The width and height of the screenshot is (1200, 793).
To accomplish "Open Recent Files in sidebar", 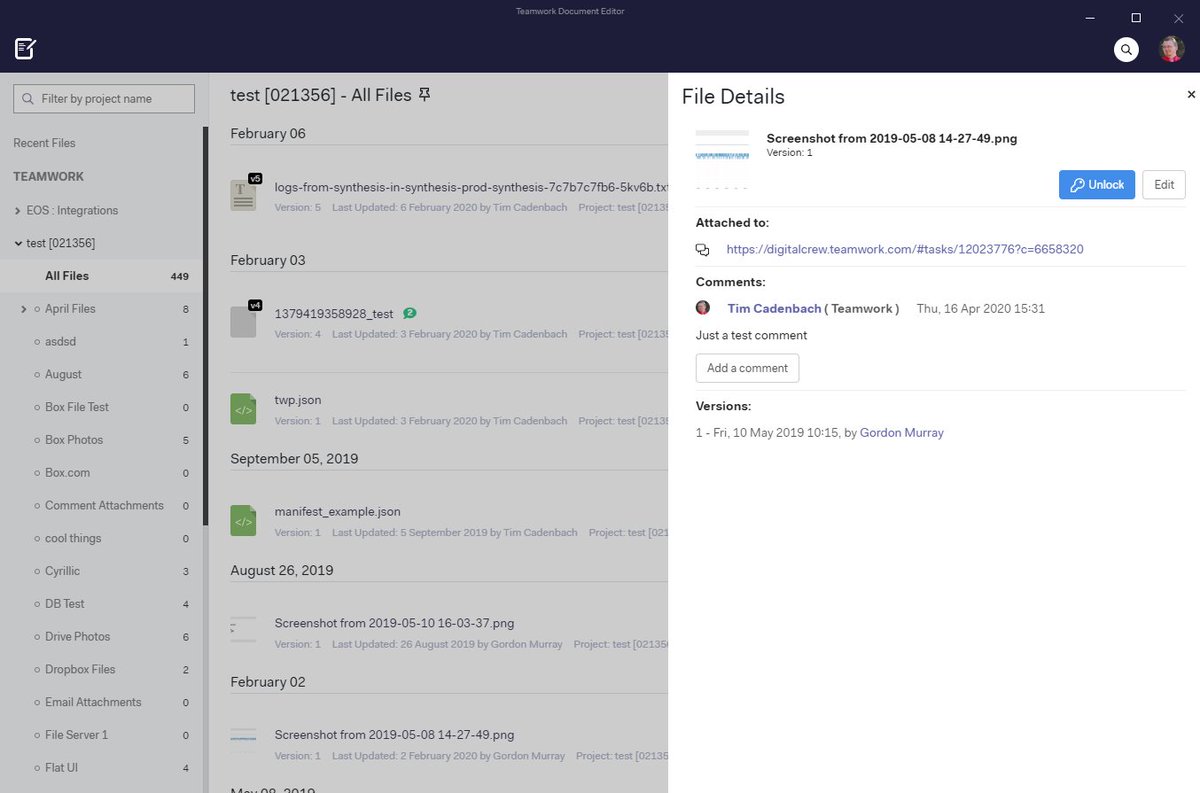I will 44,143.
